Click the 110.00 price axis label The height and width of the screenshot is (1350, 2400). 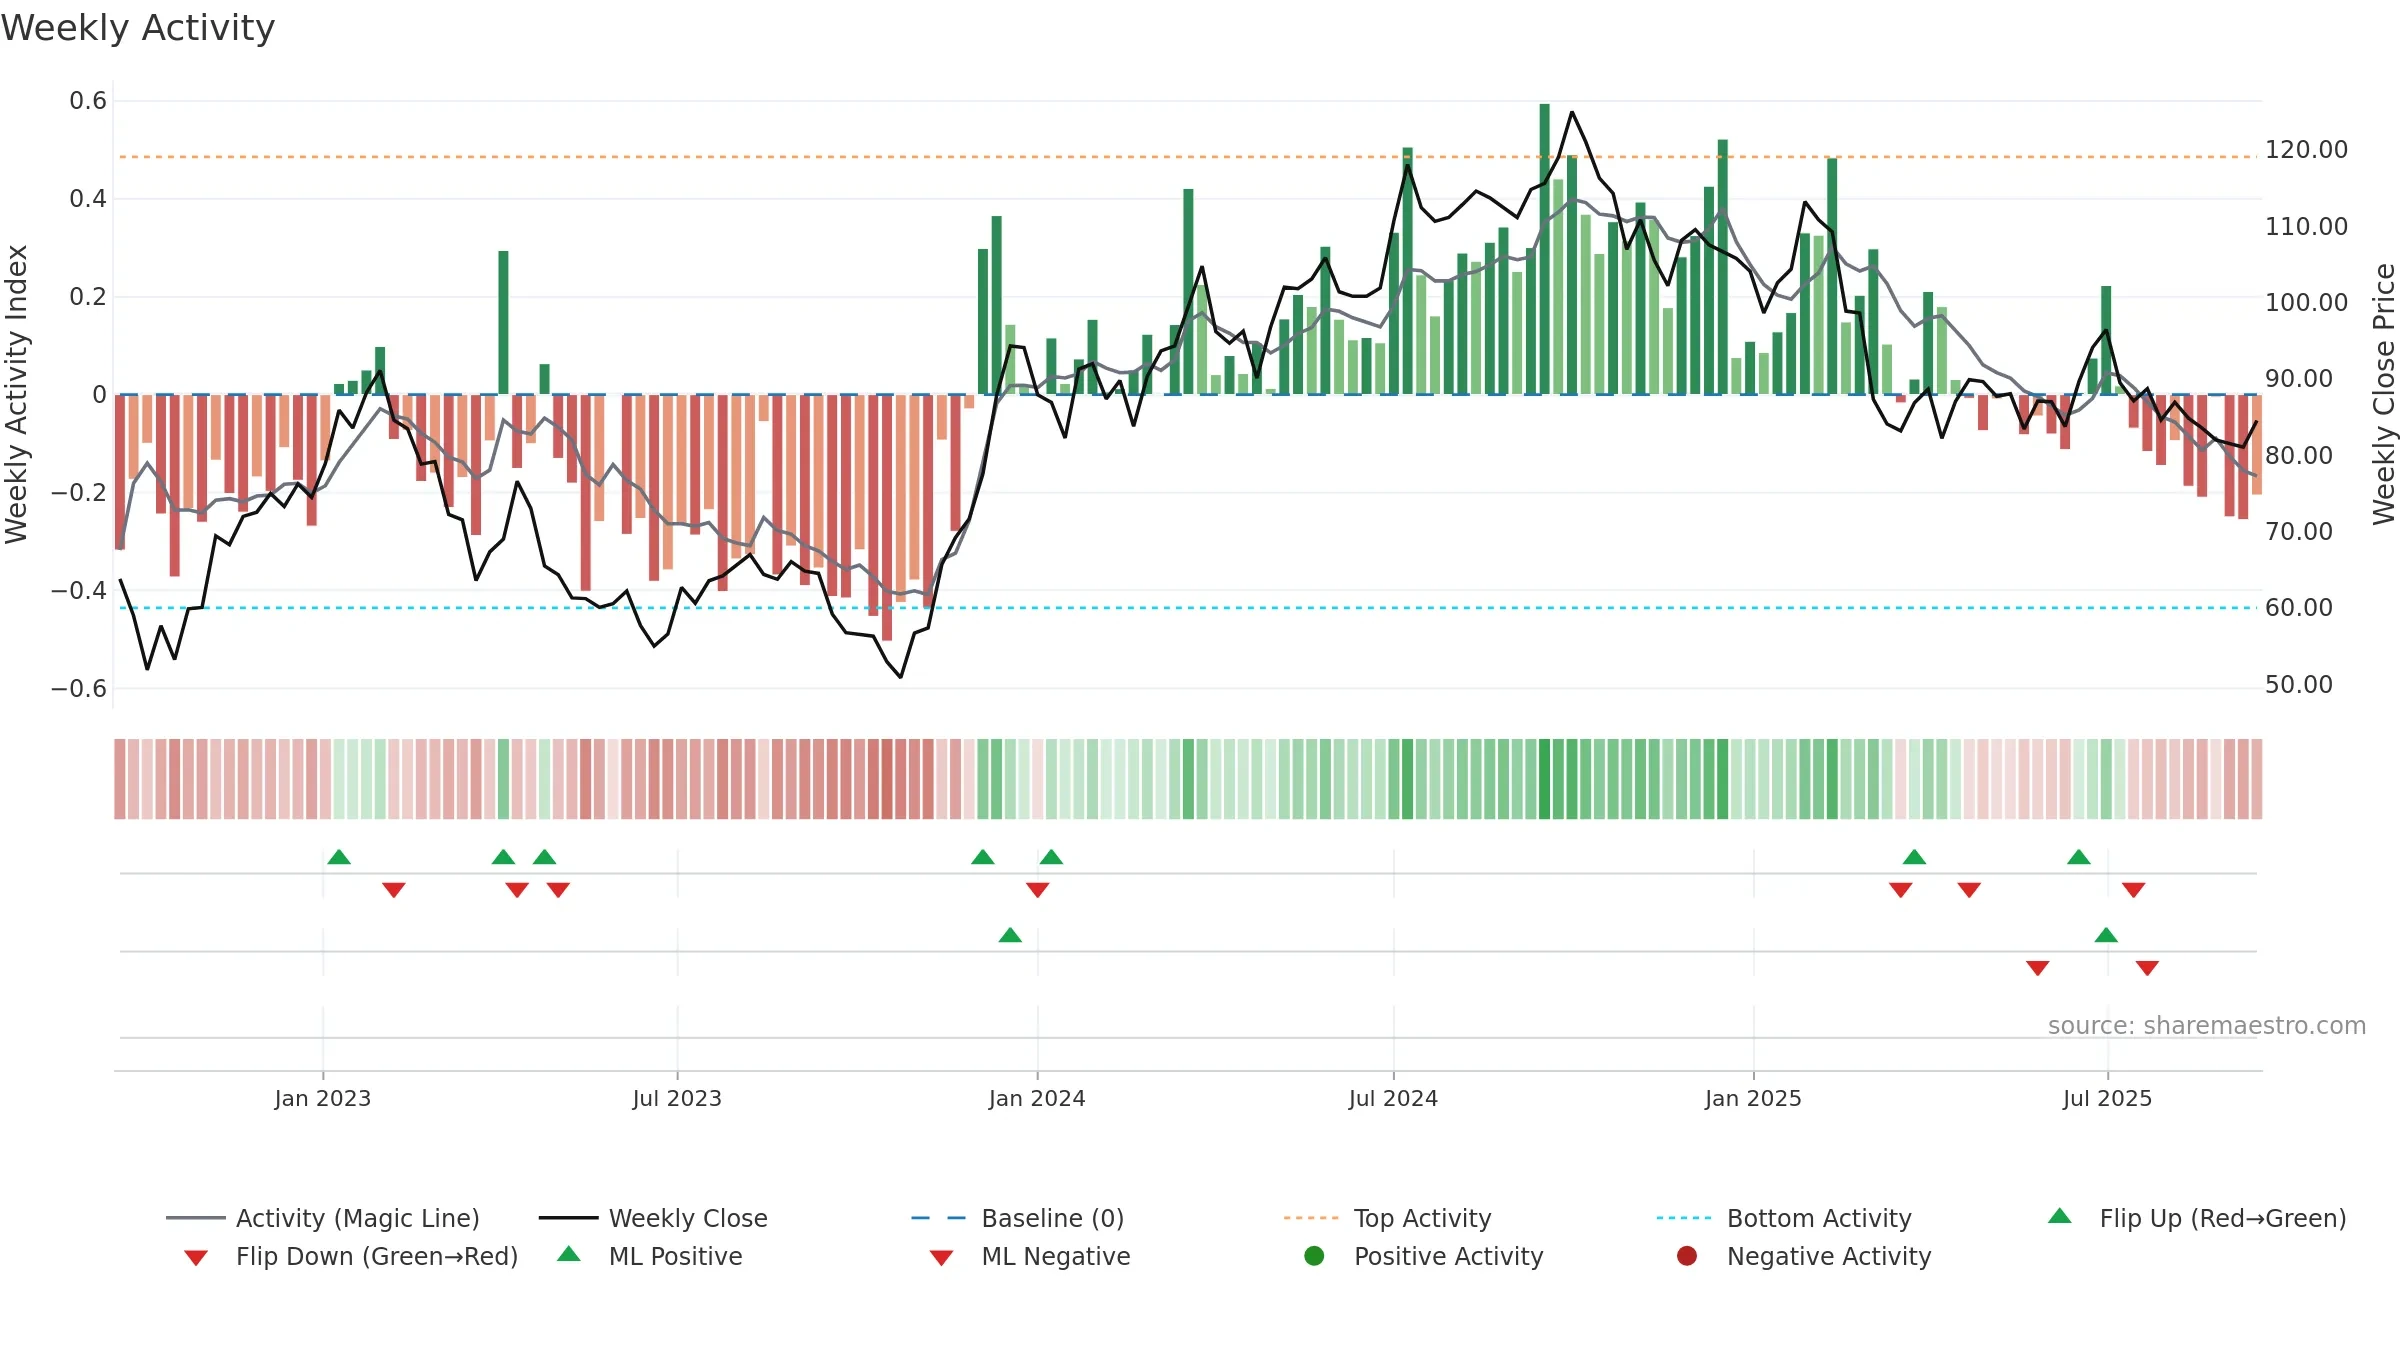click(x=2306, y=227)
